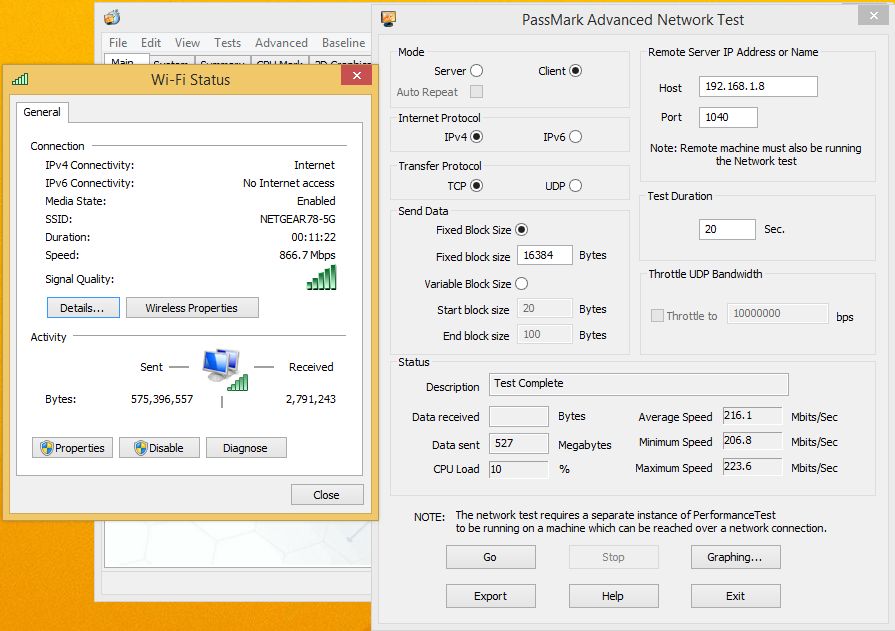Click the Data sent field
This screenshot has height=631, width=895.
519,443
